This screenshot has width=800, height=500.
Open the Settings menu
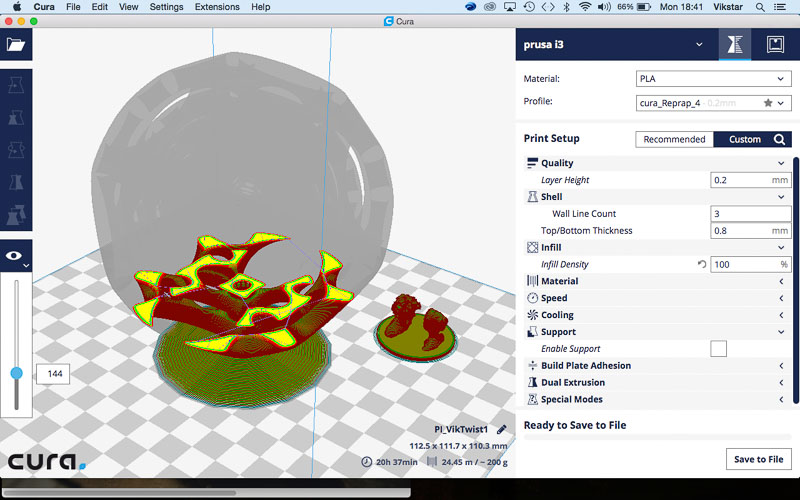(166, 7)
